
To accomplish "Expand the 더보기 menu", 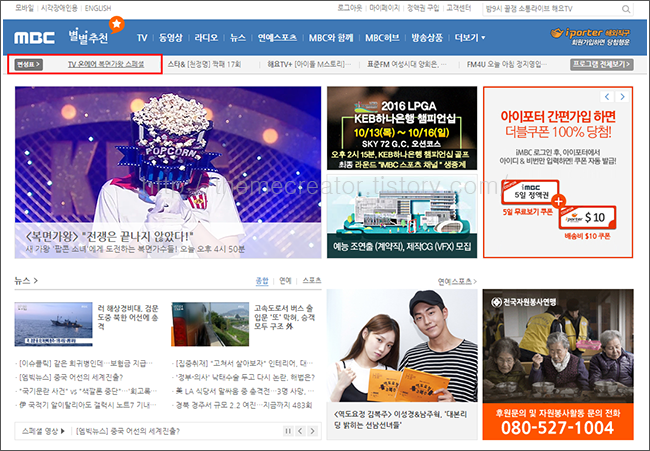I will 470,38.
